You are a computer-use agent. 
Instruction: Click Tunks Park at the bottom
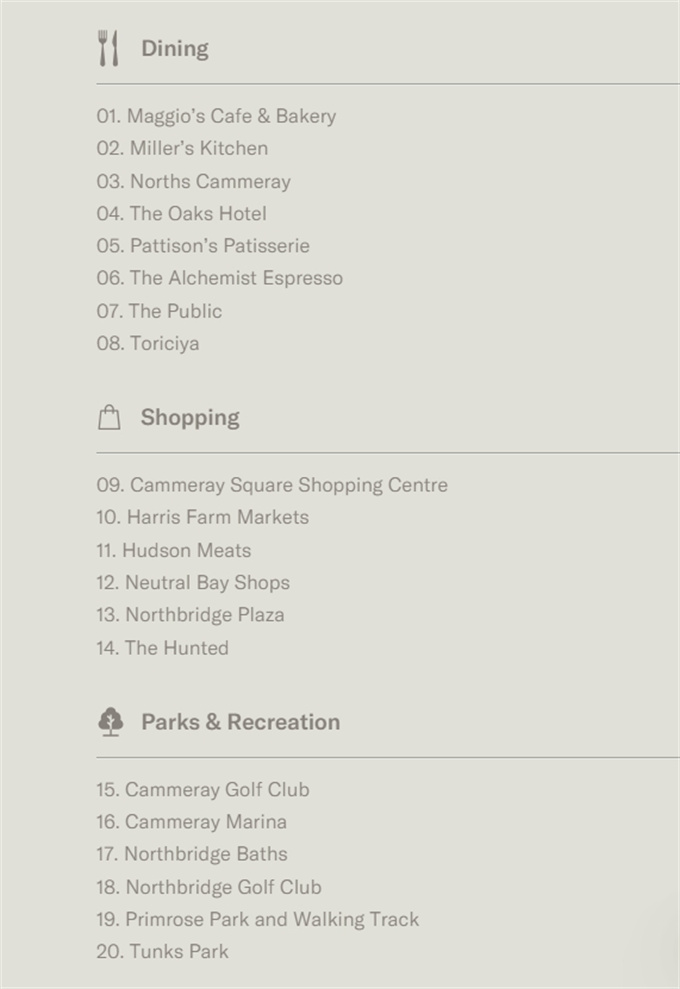pyautogui.click(x=162, y=951)
